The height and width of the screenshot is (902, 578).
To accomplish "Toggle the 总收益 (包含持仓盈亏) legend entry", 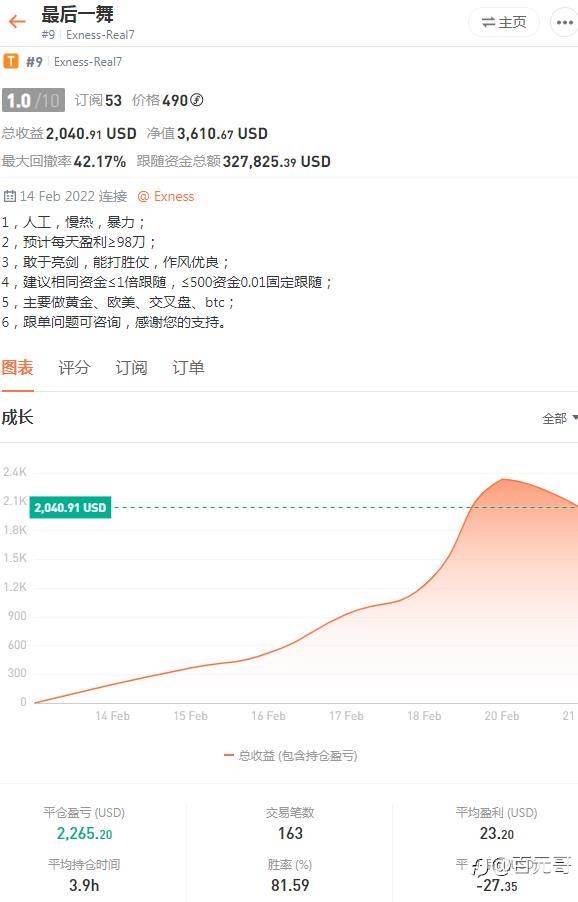I will pyautogui.click(x=290, y=755).
